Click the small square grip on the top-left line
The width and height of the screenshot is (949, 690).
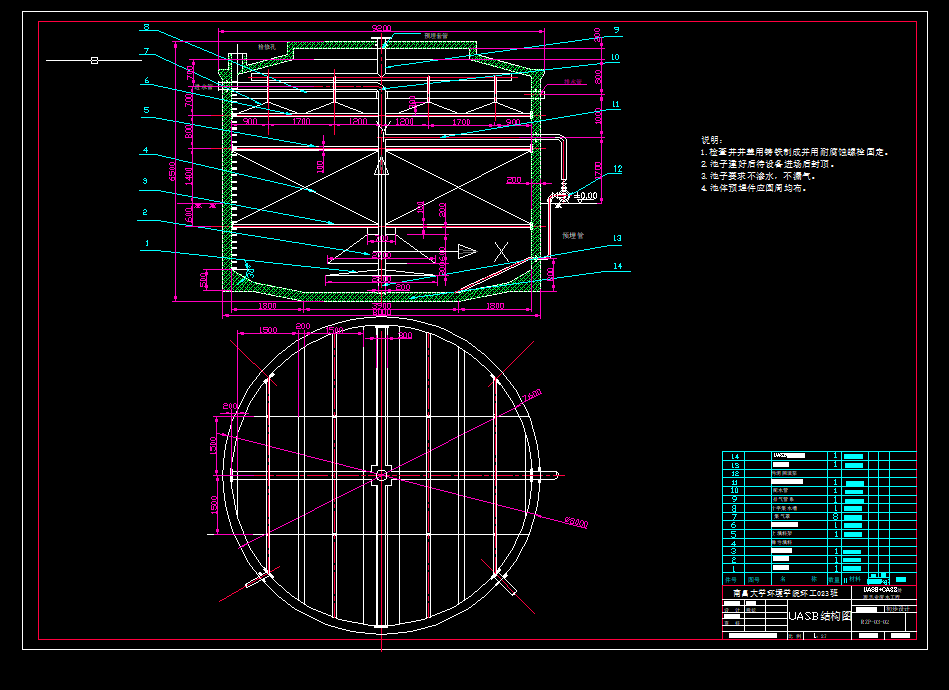(x=94, y=61)
